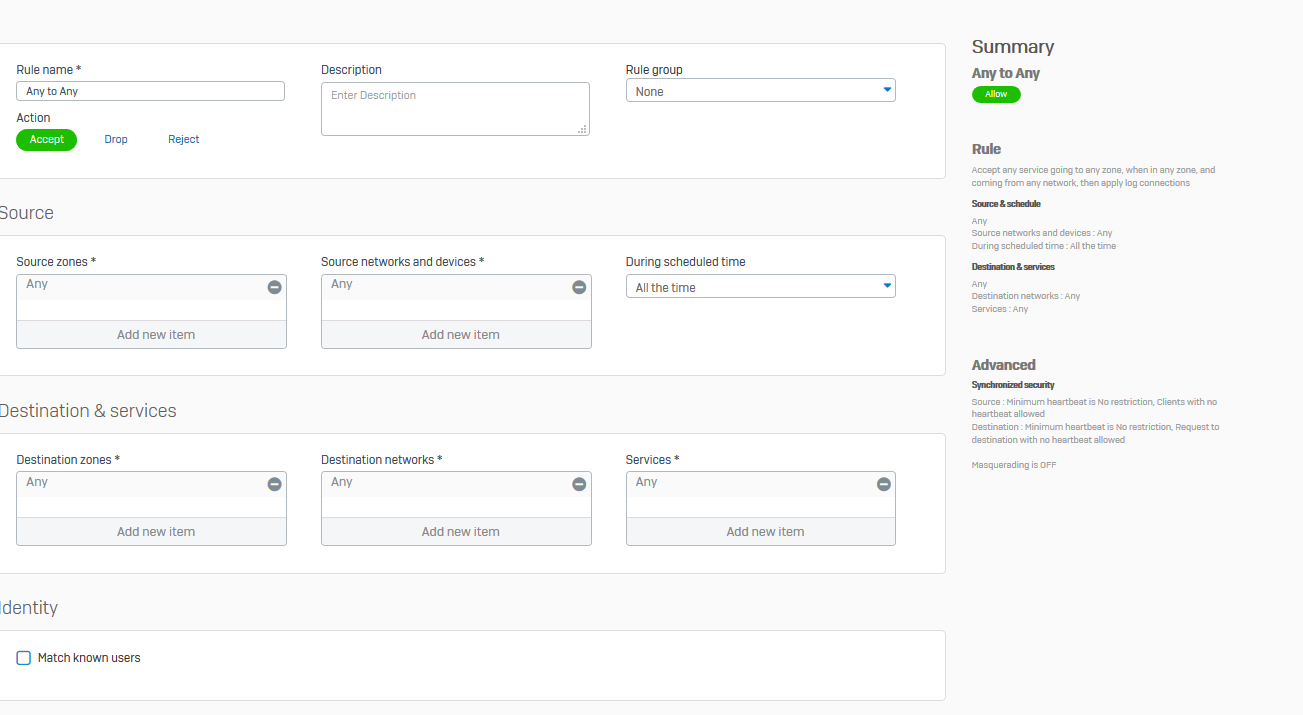1303x715 pixels.
Task: Remove Any from Destination networks list
Action: [x=578, y=484]
